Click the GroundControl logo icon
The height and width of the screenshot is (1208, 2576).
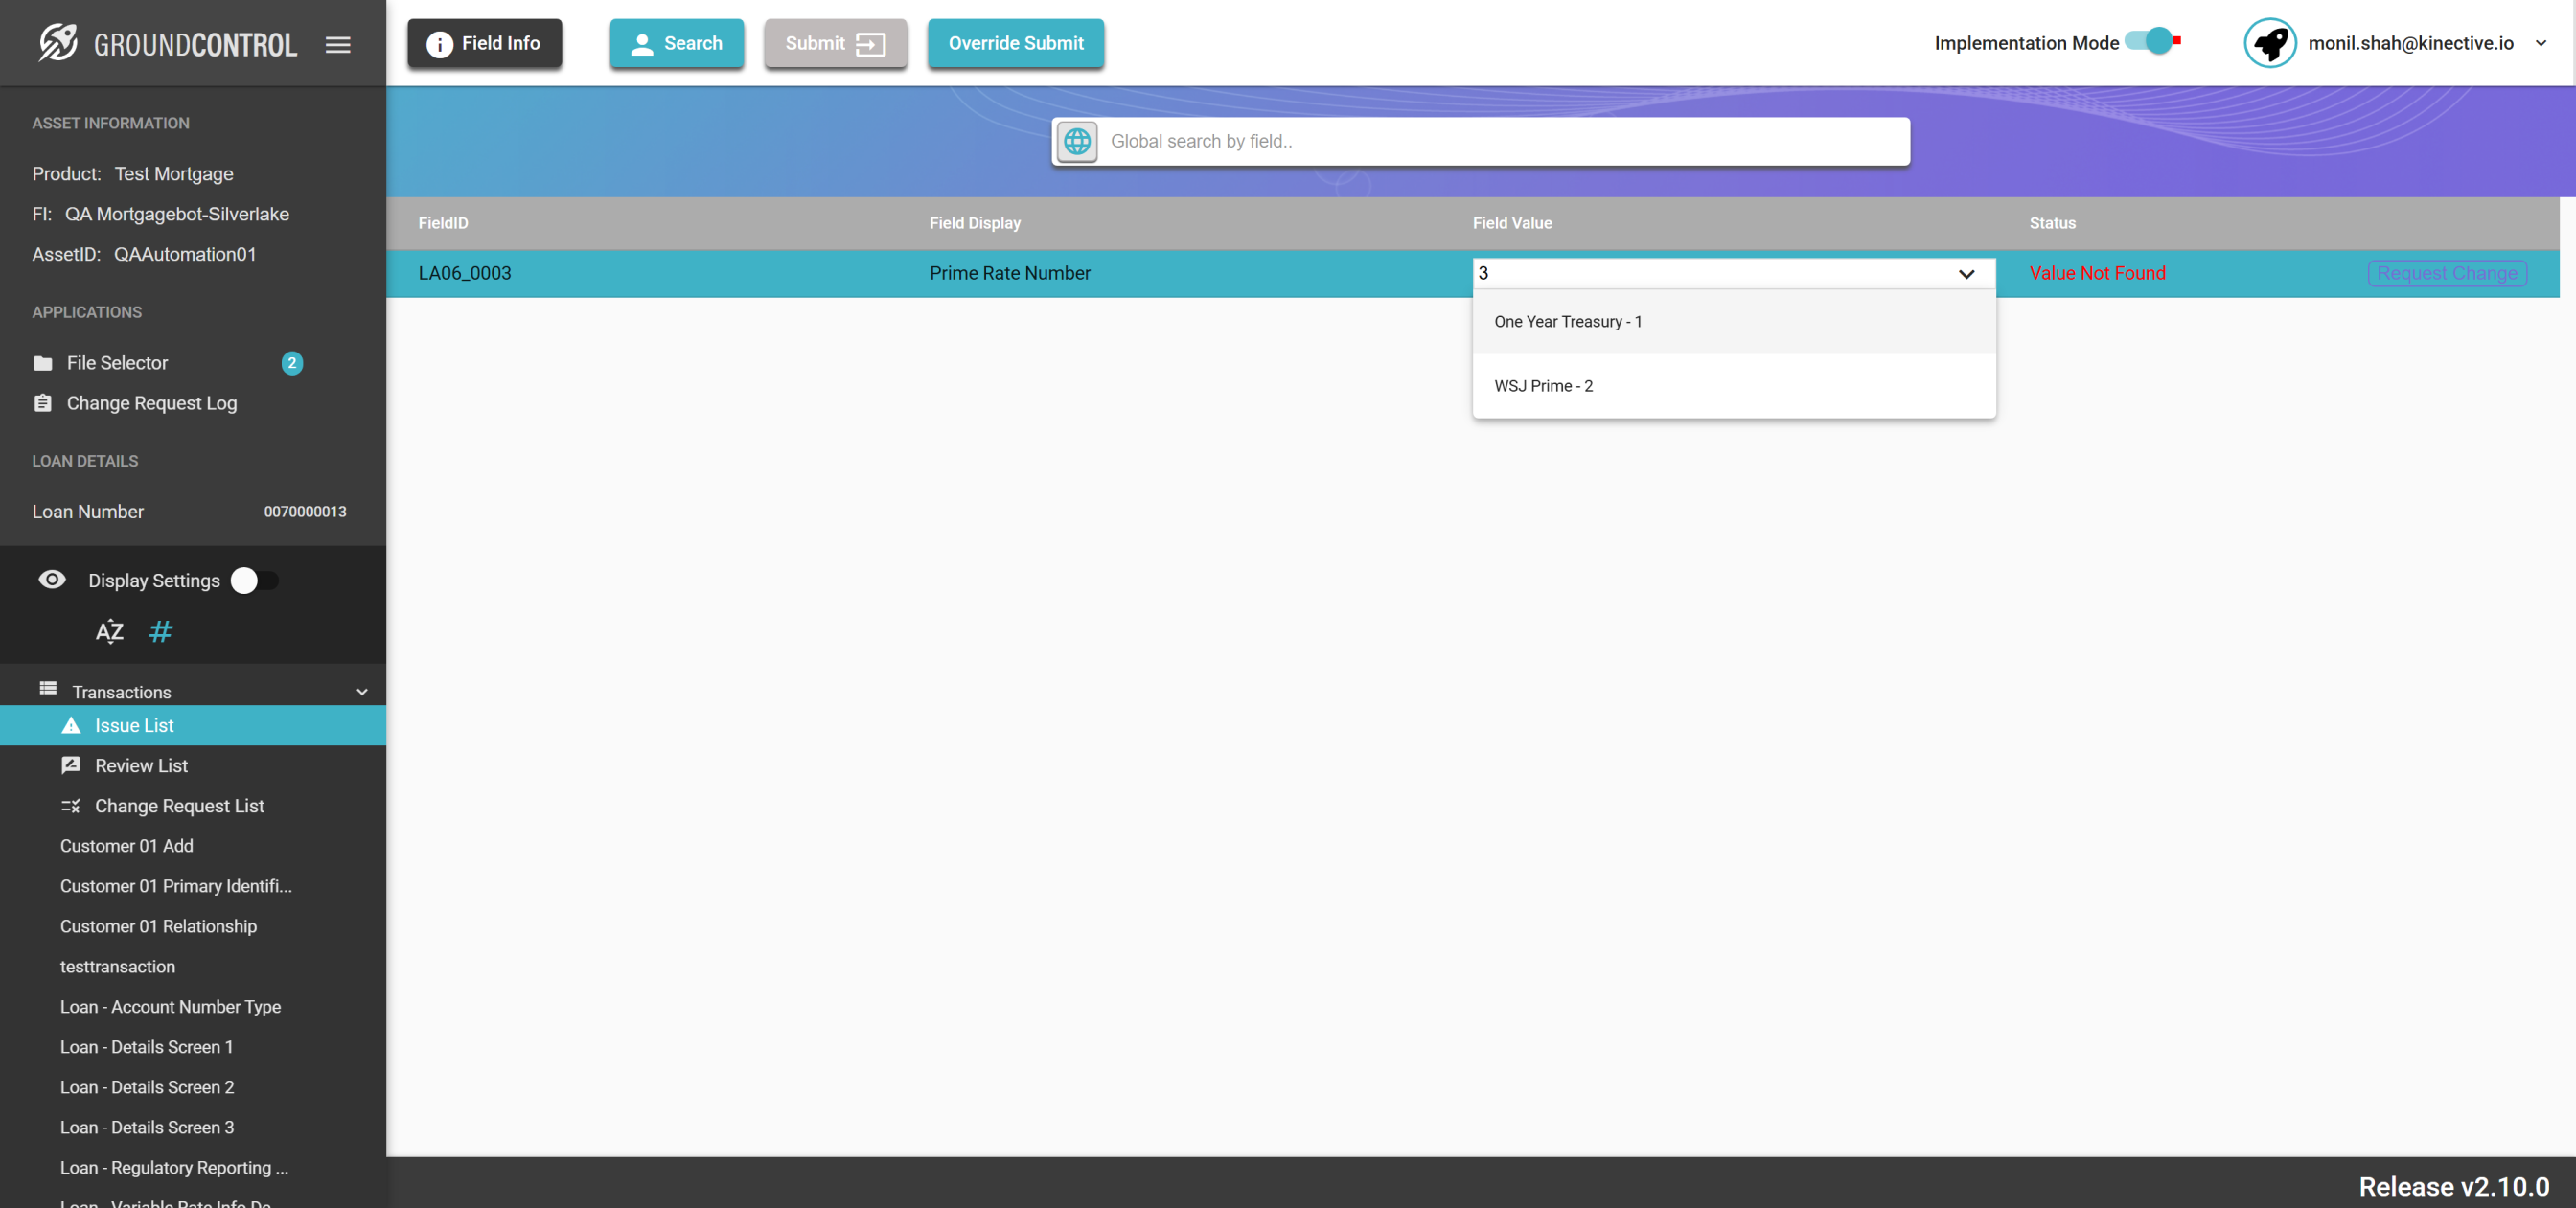coord(58,43)
